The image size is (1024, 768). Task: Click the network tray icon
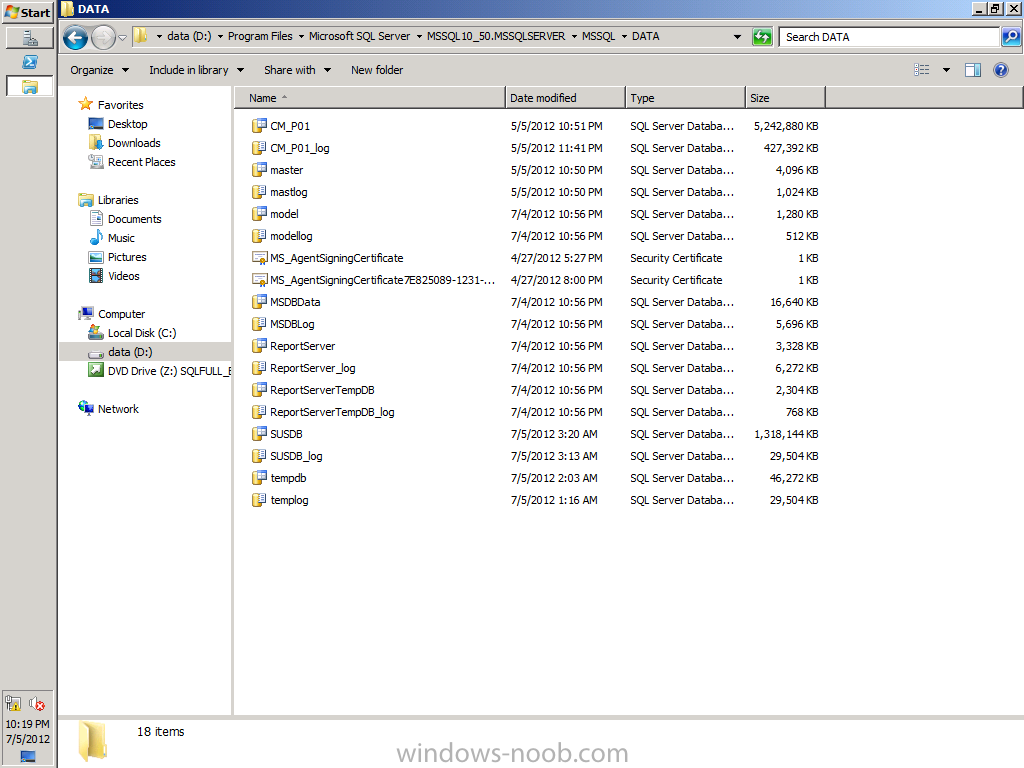(x=13, y=704)
